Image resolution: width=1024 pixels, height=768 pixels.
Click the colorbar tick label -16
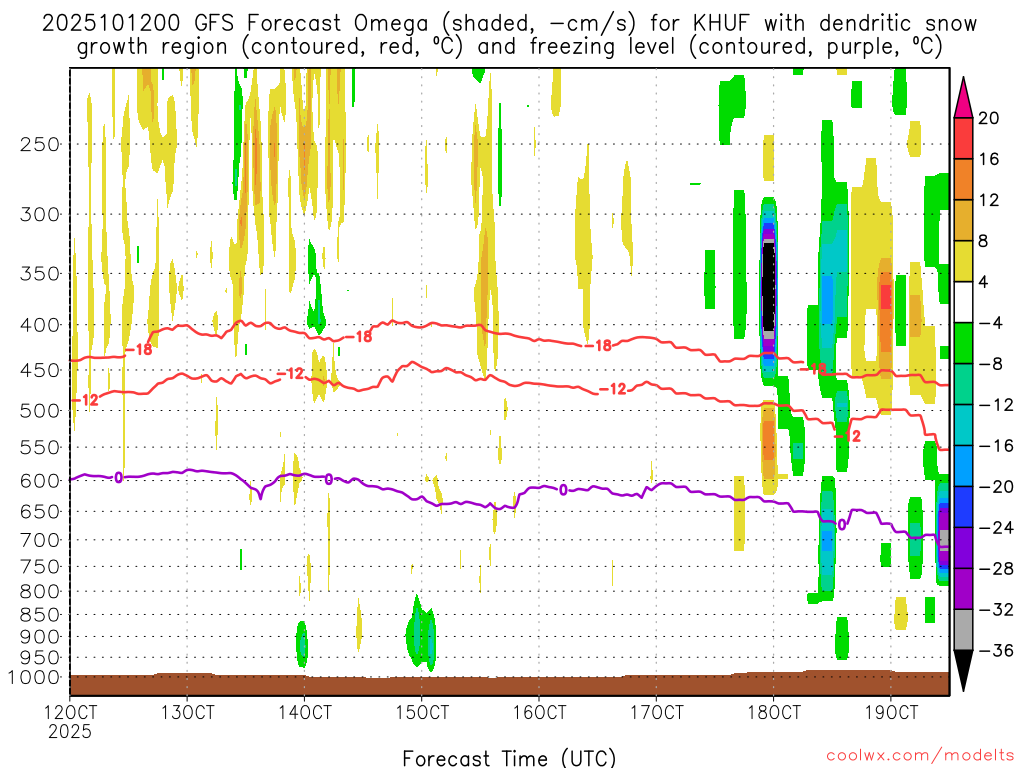click(996, 445)
